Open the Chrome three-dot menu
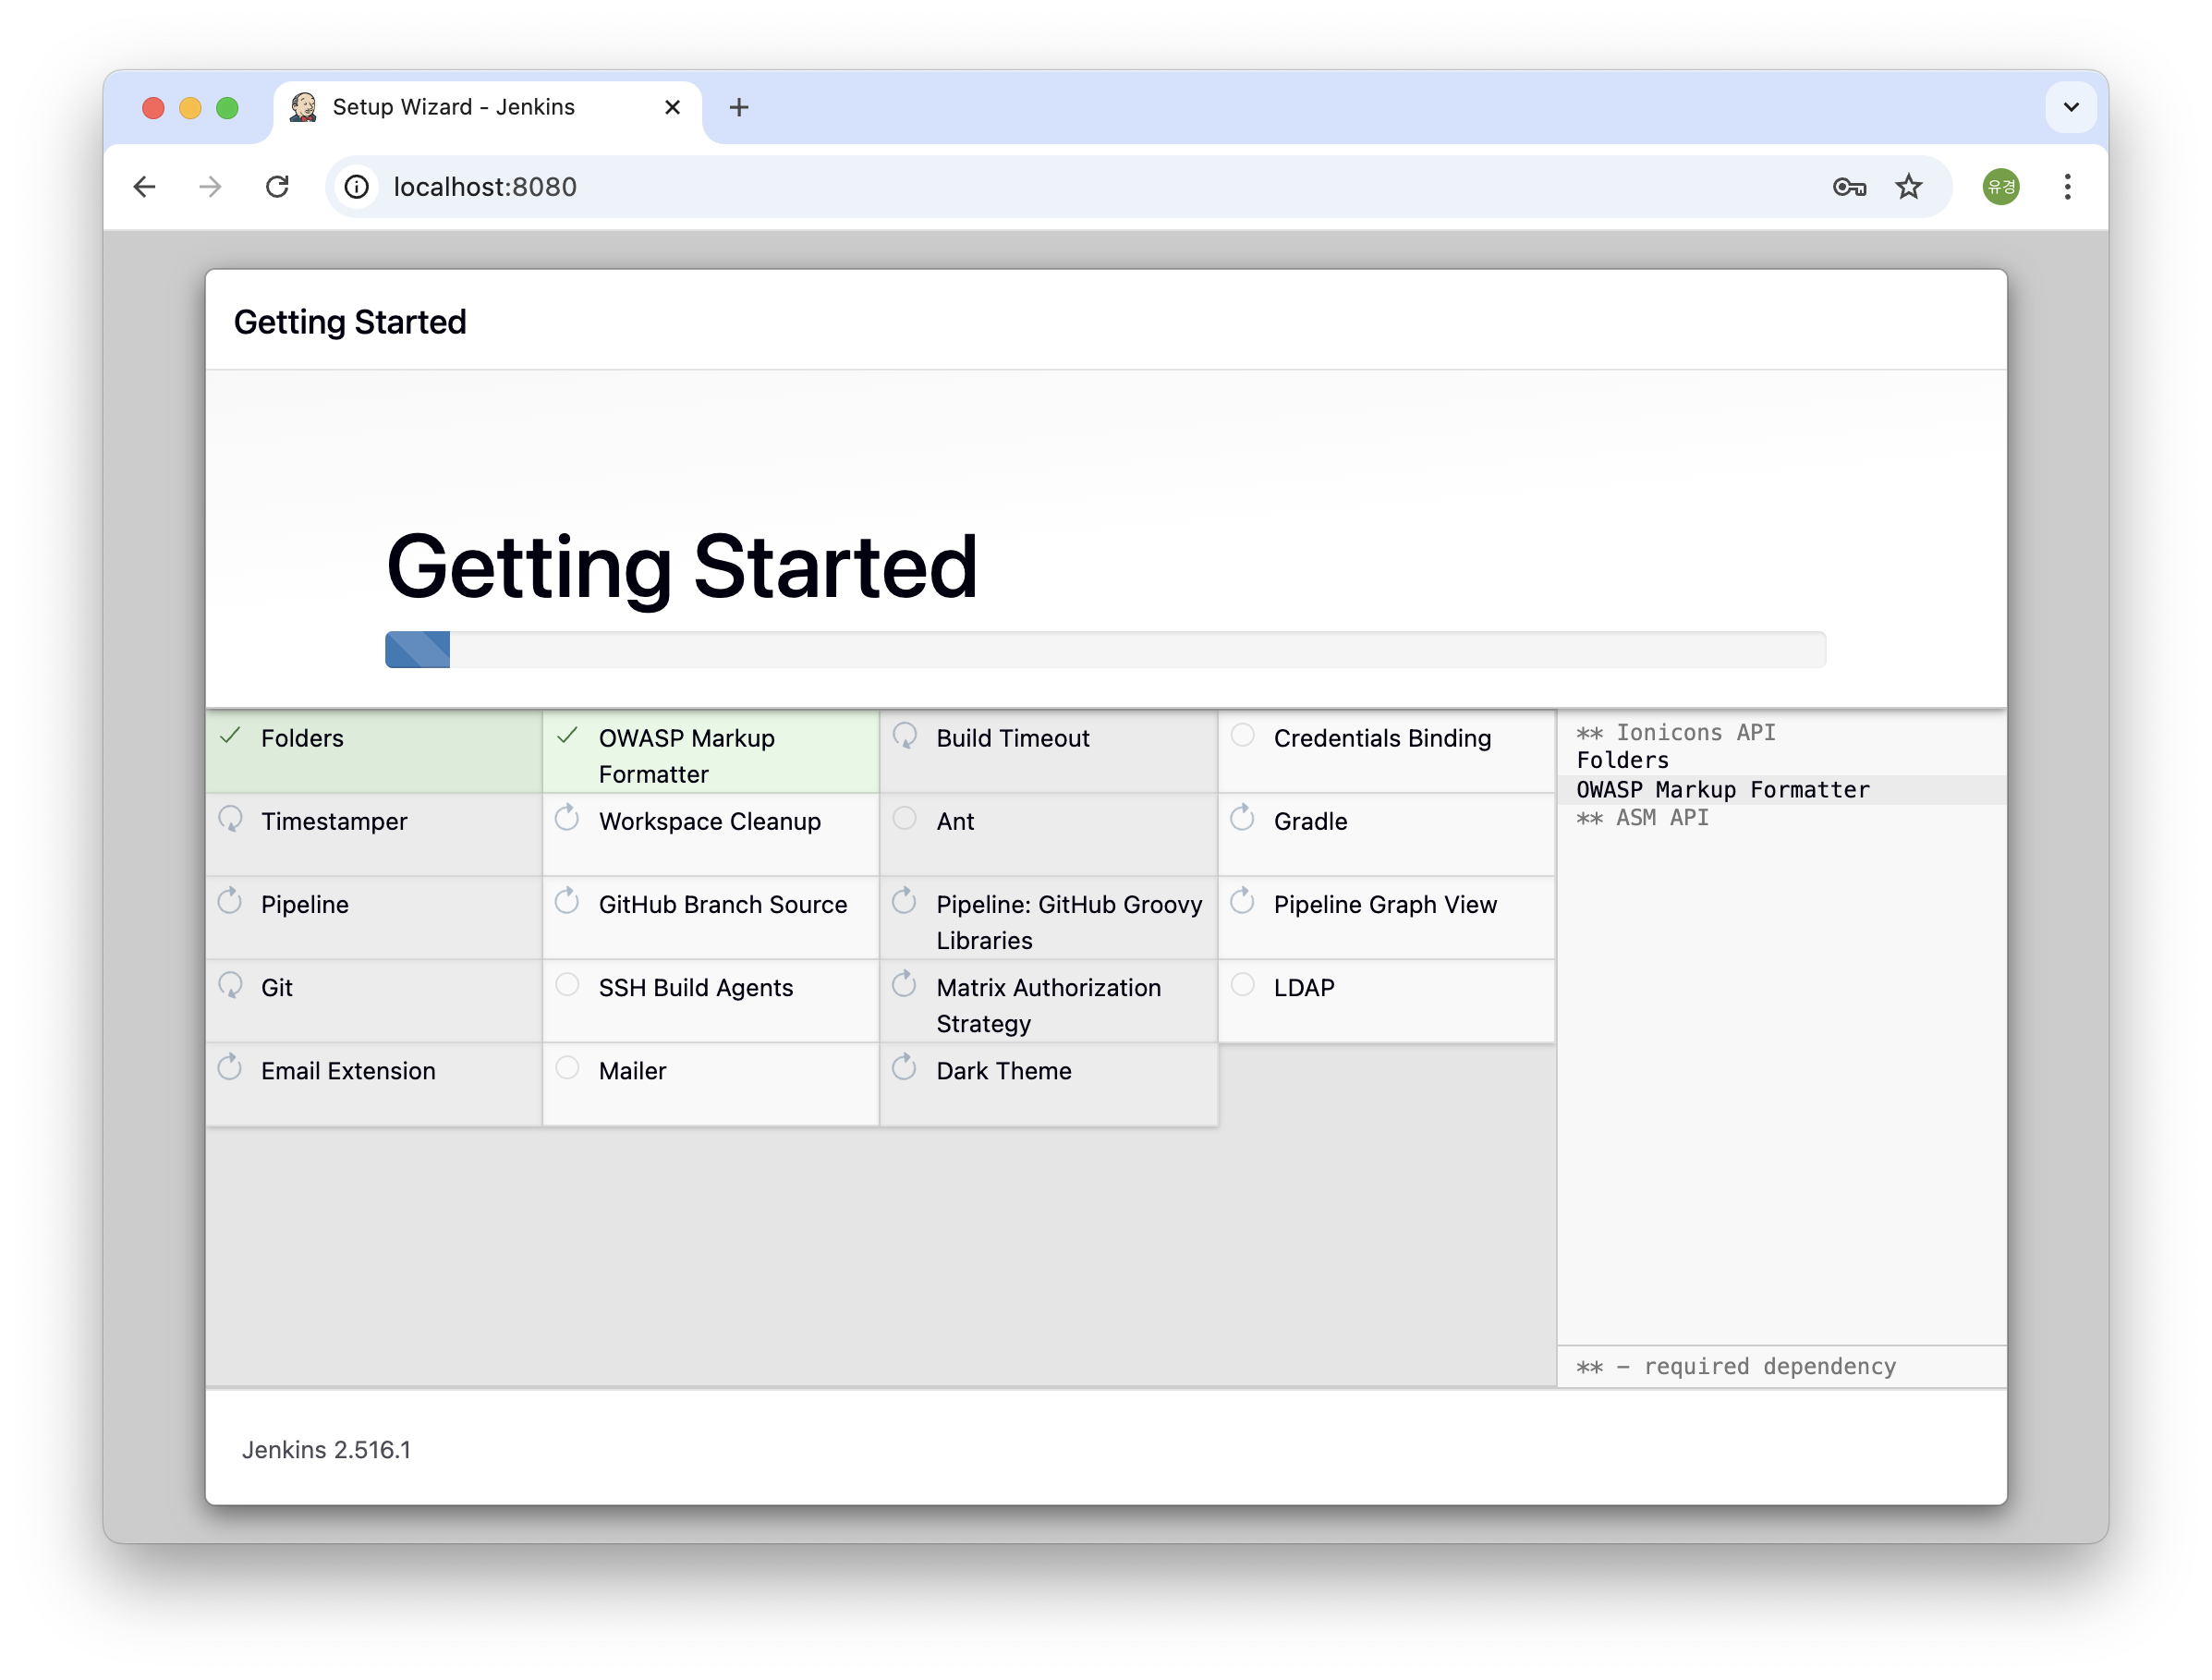2212x1680 pixels. (x=2067, y=187)
